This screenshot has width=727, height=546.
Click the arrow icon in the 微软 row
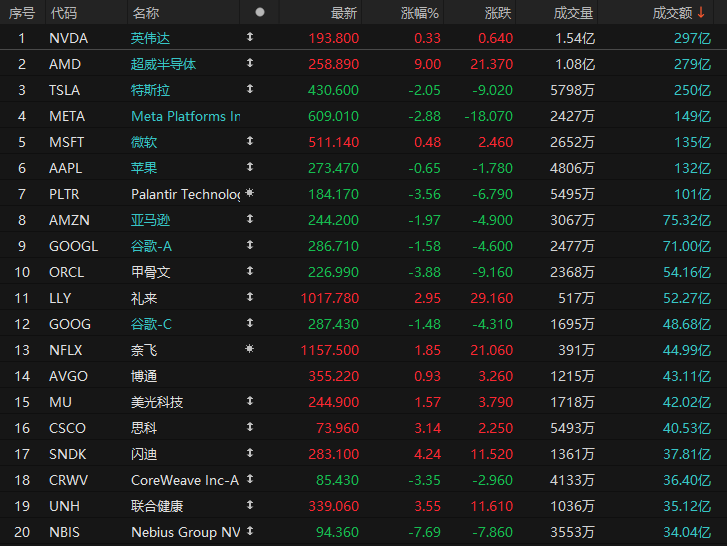click(x=250, y=141)
